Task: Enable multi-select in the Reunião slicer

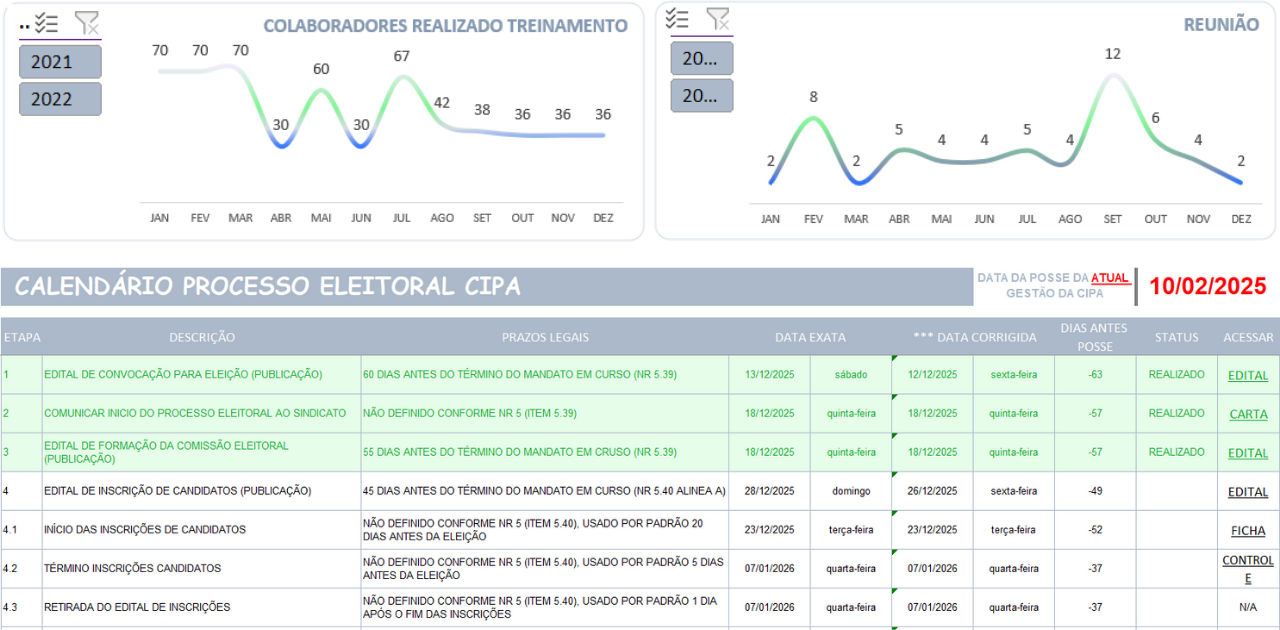Action: click(677, 19)
